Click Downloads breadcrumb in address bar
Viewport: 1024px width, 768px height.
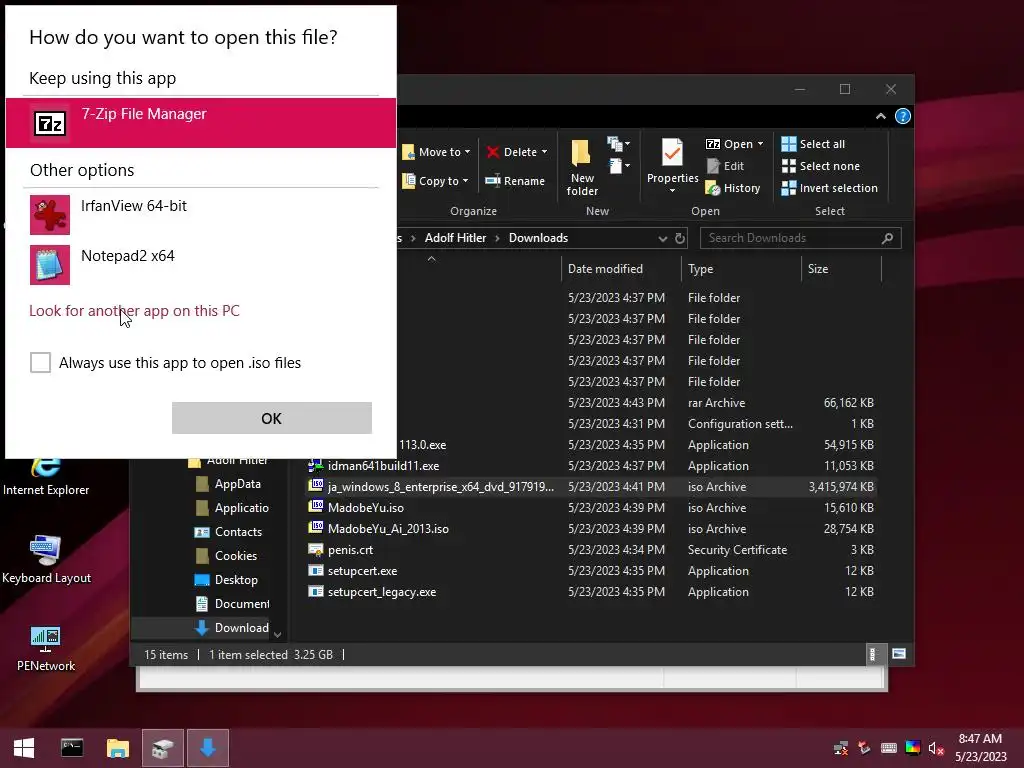click(x=538, y=238)
